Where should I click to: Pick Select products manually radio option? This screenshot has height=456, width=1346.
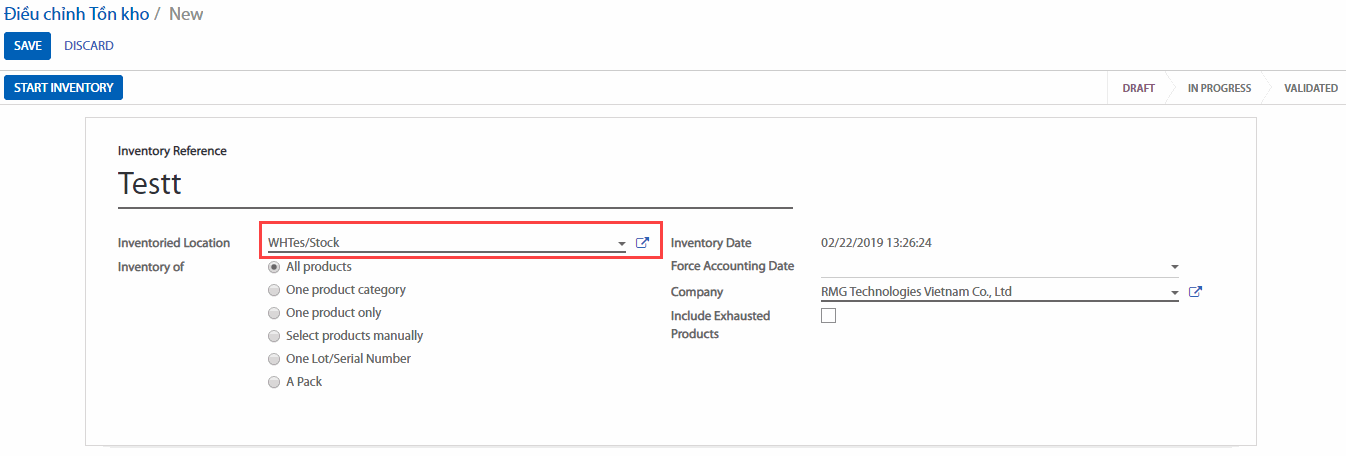tap(274, 336)
